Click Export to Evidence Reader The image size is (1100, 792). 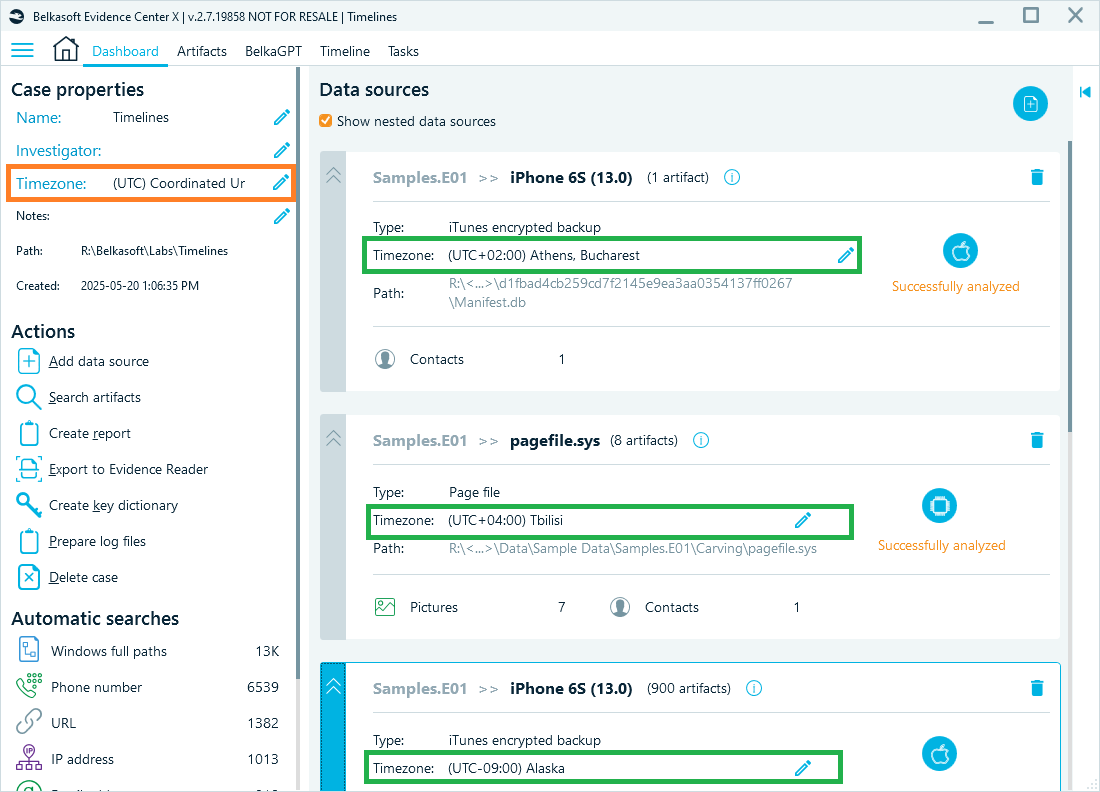(112, 469)
